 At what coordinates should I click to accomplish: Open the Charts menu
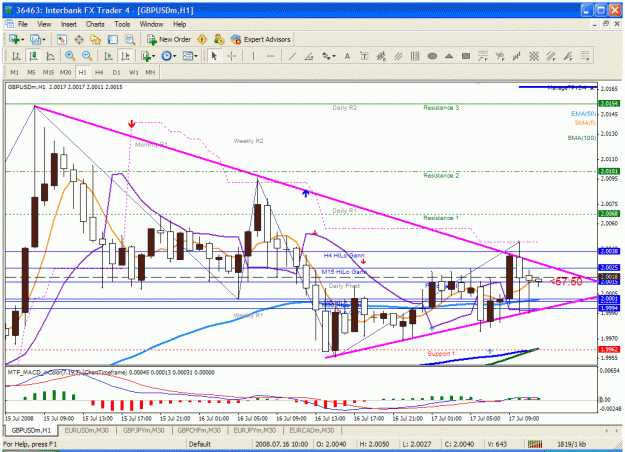point(95,24)
